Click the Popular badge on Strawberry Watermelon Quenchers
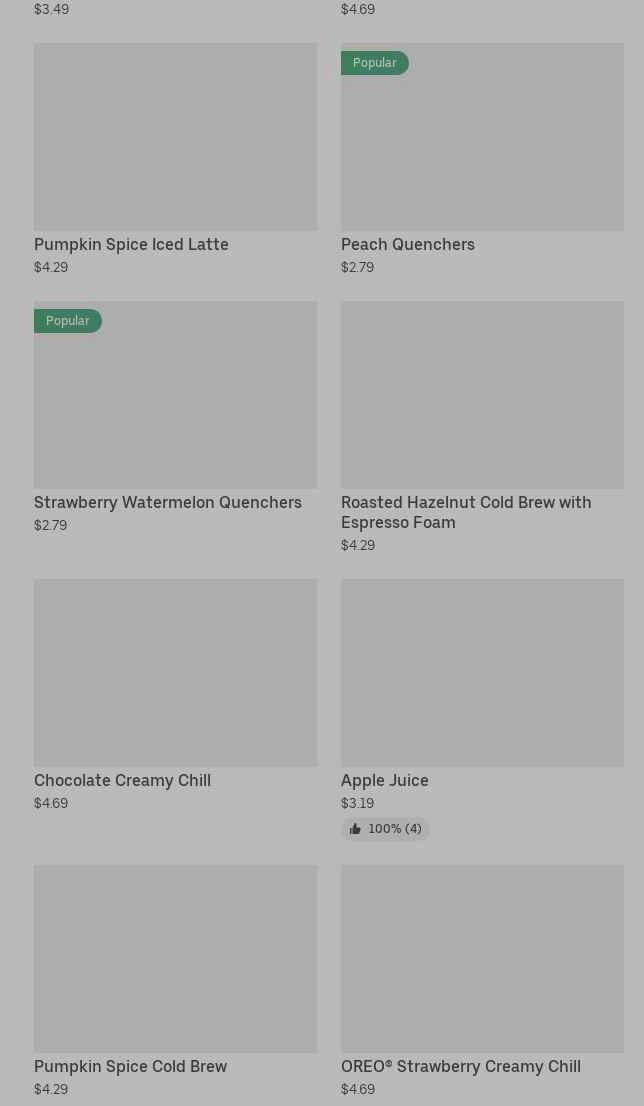This screenshot has width=644, height=1106. [68, 321]
